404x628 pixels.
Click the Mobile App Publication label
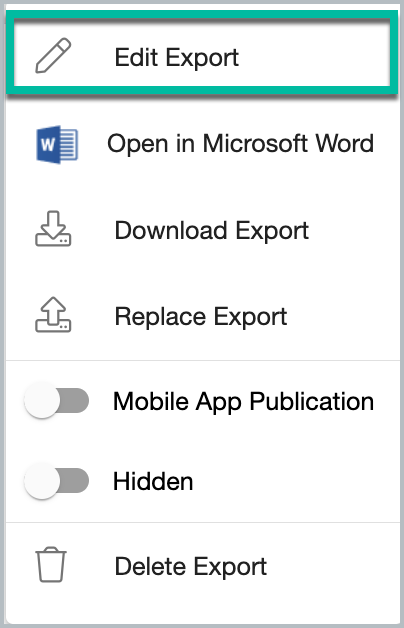[x=243, y=401]
